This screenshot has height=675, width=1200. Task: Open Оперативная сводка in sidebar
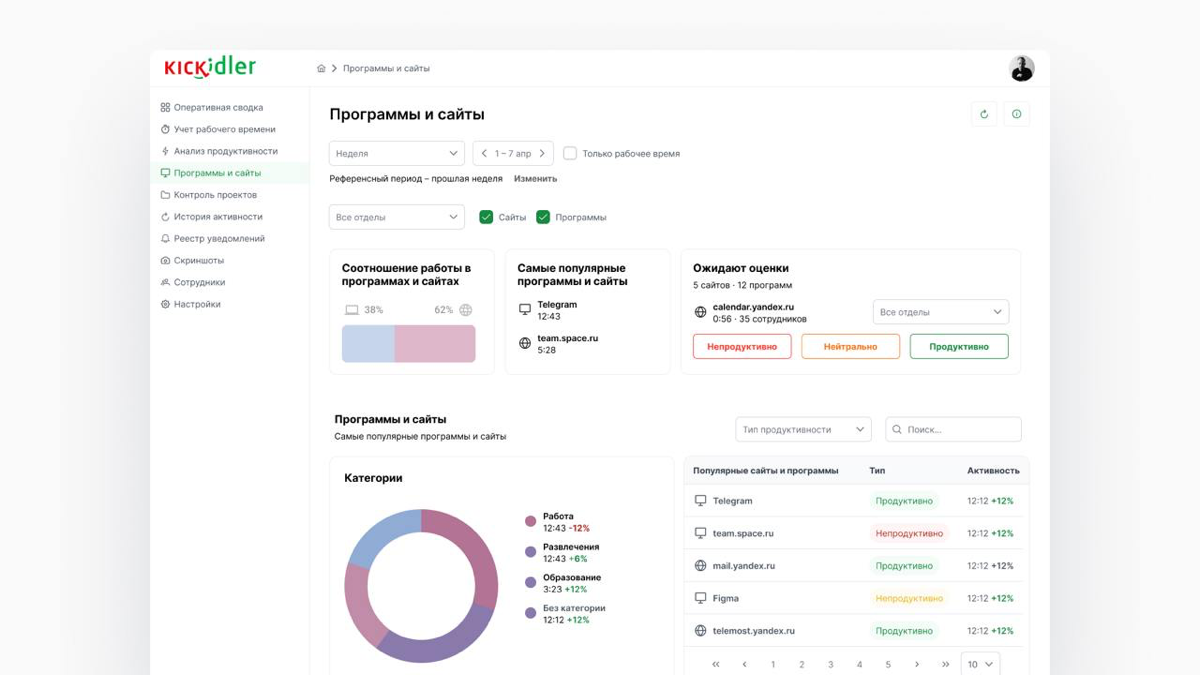[x=229, y=107]
